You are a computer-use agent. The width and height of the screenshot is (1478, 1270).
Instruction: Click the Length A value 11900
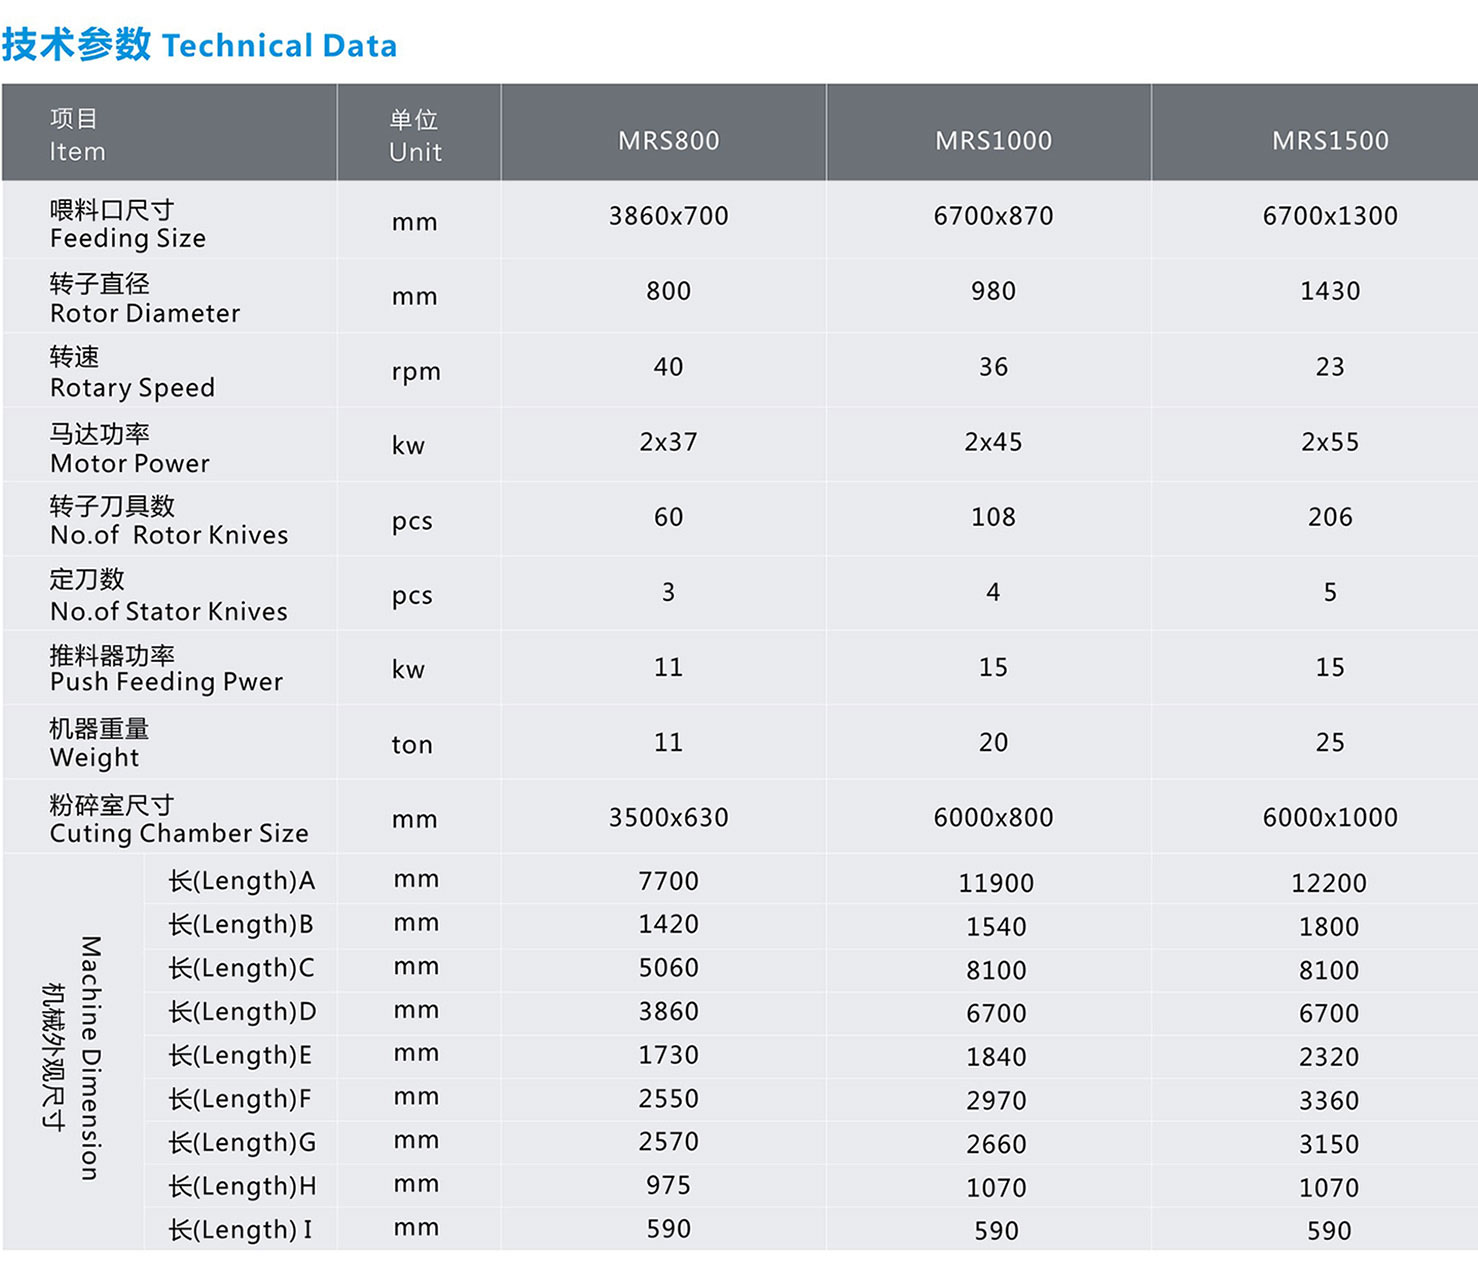995,883
